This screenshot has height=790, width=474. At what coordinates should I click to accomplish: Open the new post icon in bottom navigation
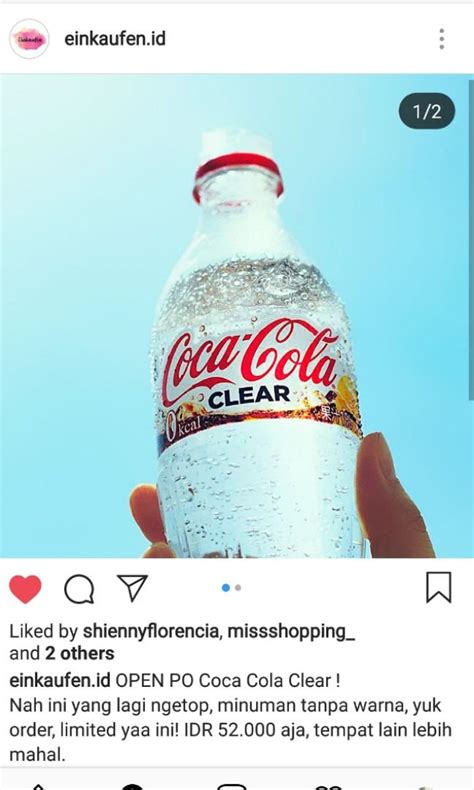point(232,786)
